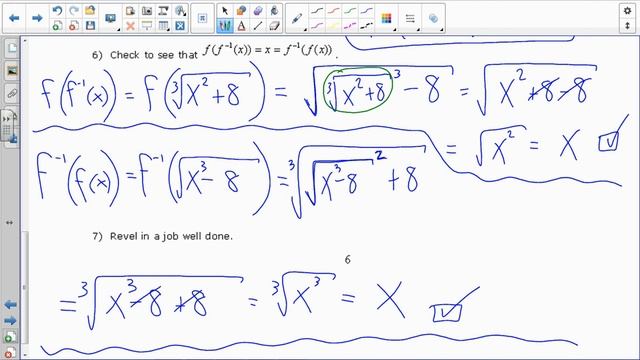Open the pen type dropdown
The height and width of the screenshot is (360, 640).
(298, 19)
